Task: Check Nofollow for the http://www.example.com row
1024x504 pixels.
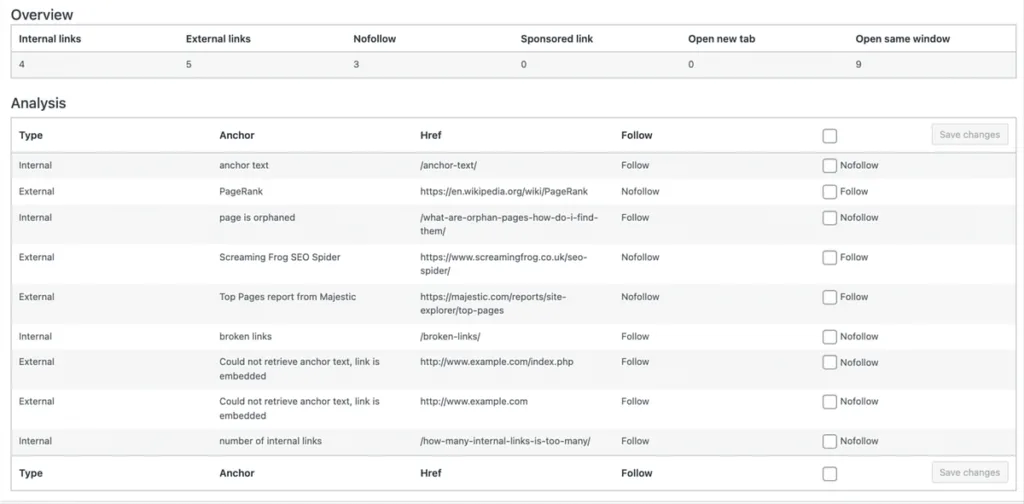Action: tap(829, 402)
